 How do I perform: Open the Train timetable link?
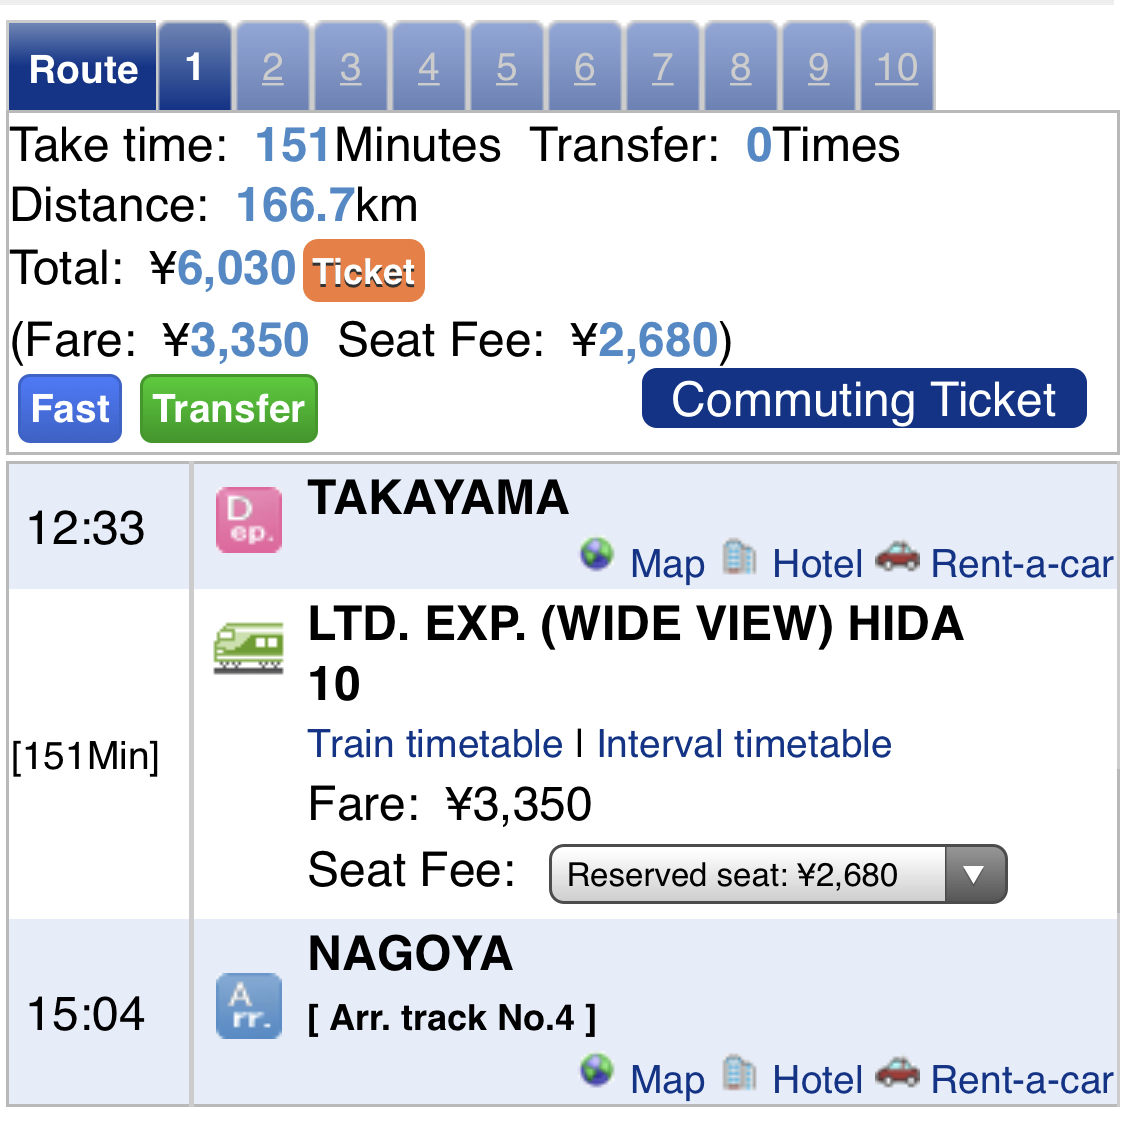point(435,744)
